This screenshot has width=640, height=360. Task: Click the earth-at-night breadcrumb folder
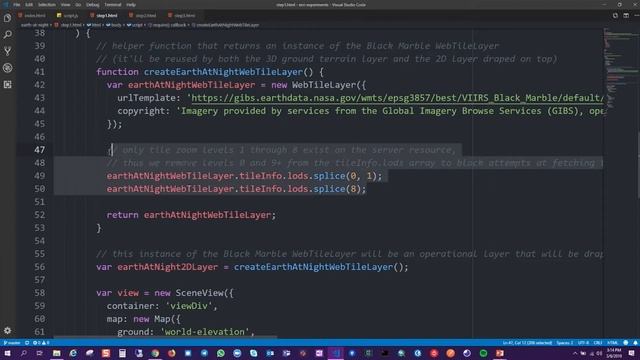point(34,25)
